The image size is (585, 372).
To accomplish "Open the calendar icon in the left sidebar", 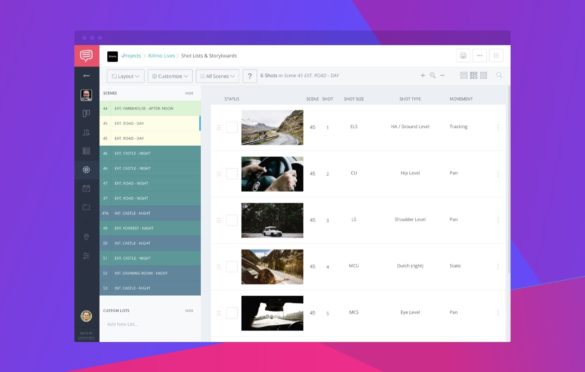I will coord(86,188).
